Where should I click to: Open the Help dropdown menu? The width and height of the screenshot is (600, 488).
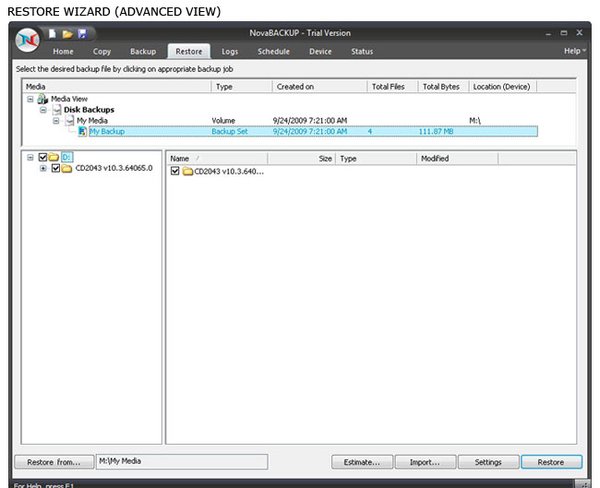(575, 51)
